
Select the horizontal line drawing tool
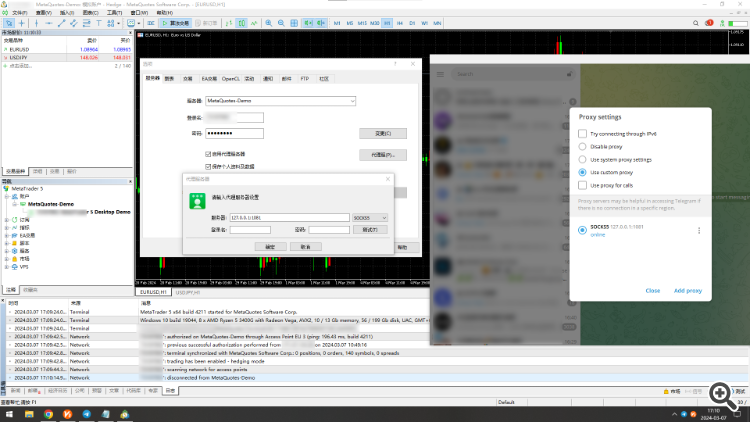tap(49, 23)
